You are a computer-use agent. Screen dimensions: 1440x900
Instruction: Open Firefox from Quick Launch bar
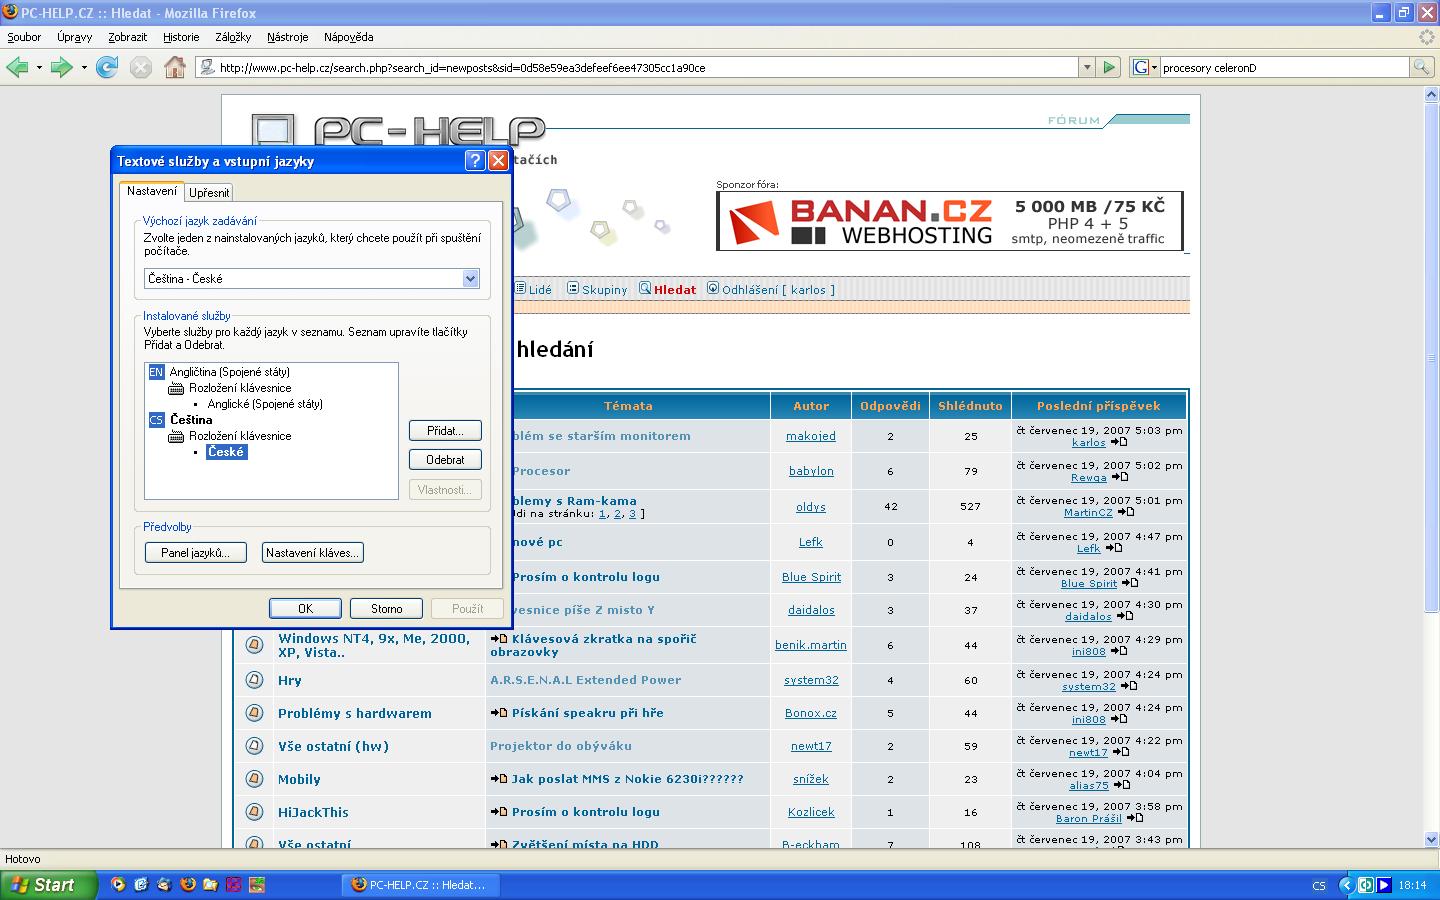click(187, 885)
